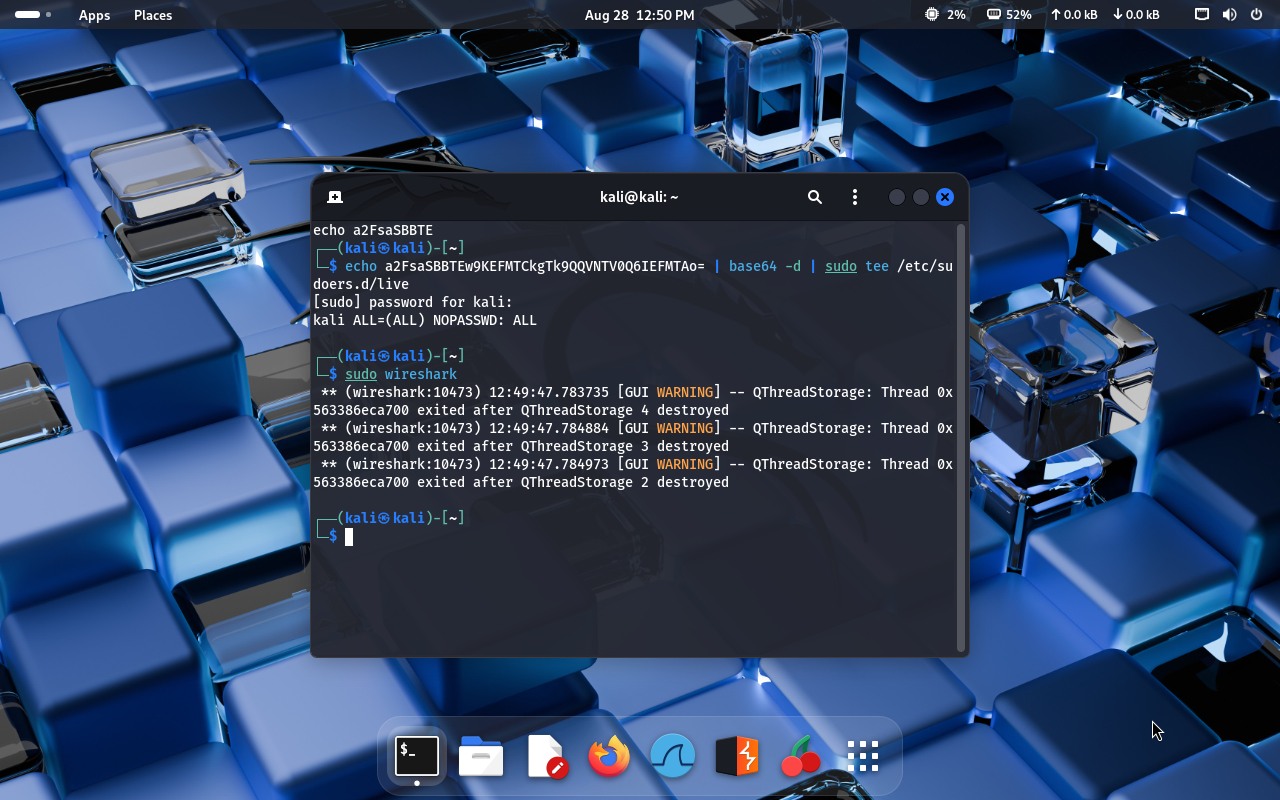
Task: Check the 52% memory indicator
Action: [x=1009, y=15]
